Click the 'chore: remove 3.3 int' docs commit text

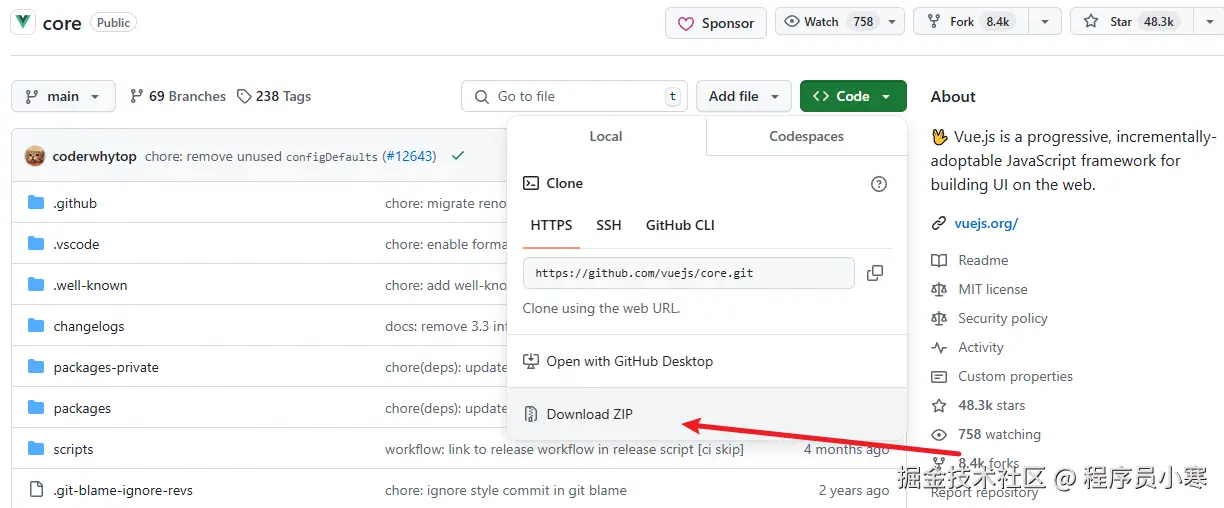click(x=447, y=326)
